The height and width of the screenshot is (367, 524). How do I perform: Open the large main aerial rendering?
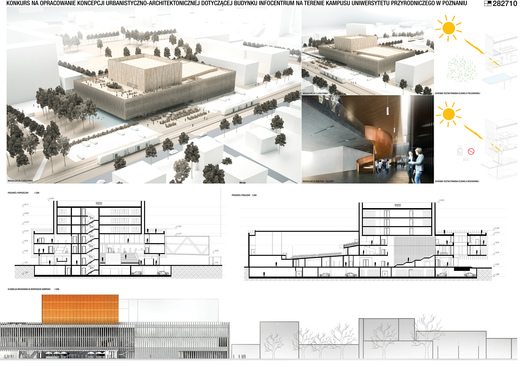[153, 95]
